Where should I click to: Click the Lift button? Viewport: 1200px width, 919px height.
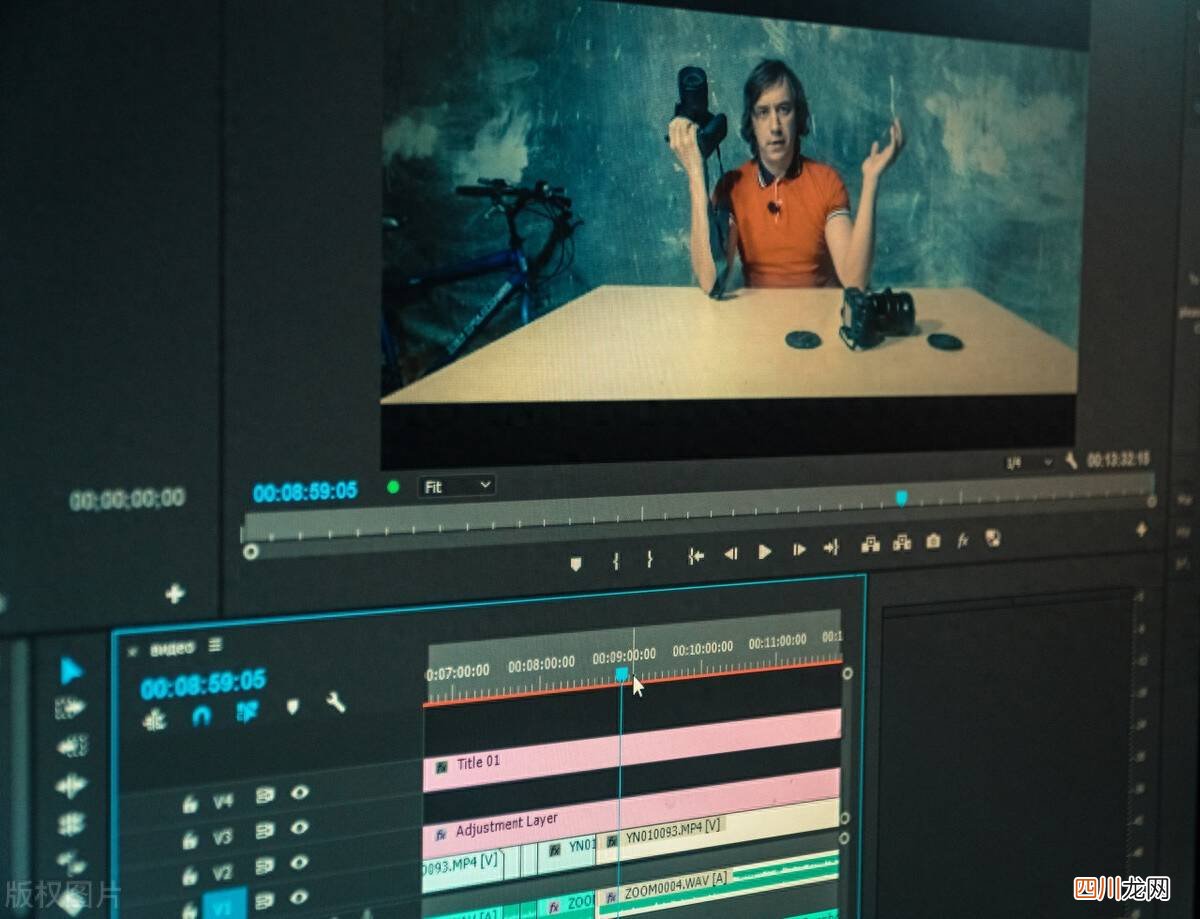point(870,545)
